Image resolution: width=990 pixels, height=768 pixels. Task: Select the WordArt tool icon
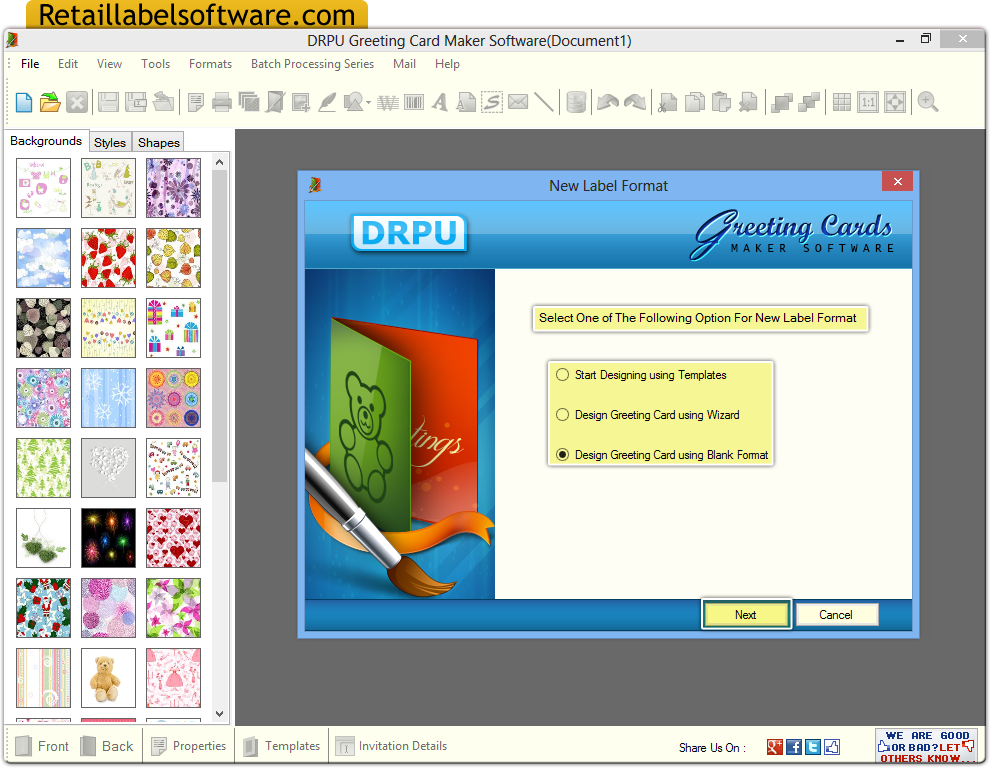[388, 102]
